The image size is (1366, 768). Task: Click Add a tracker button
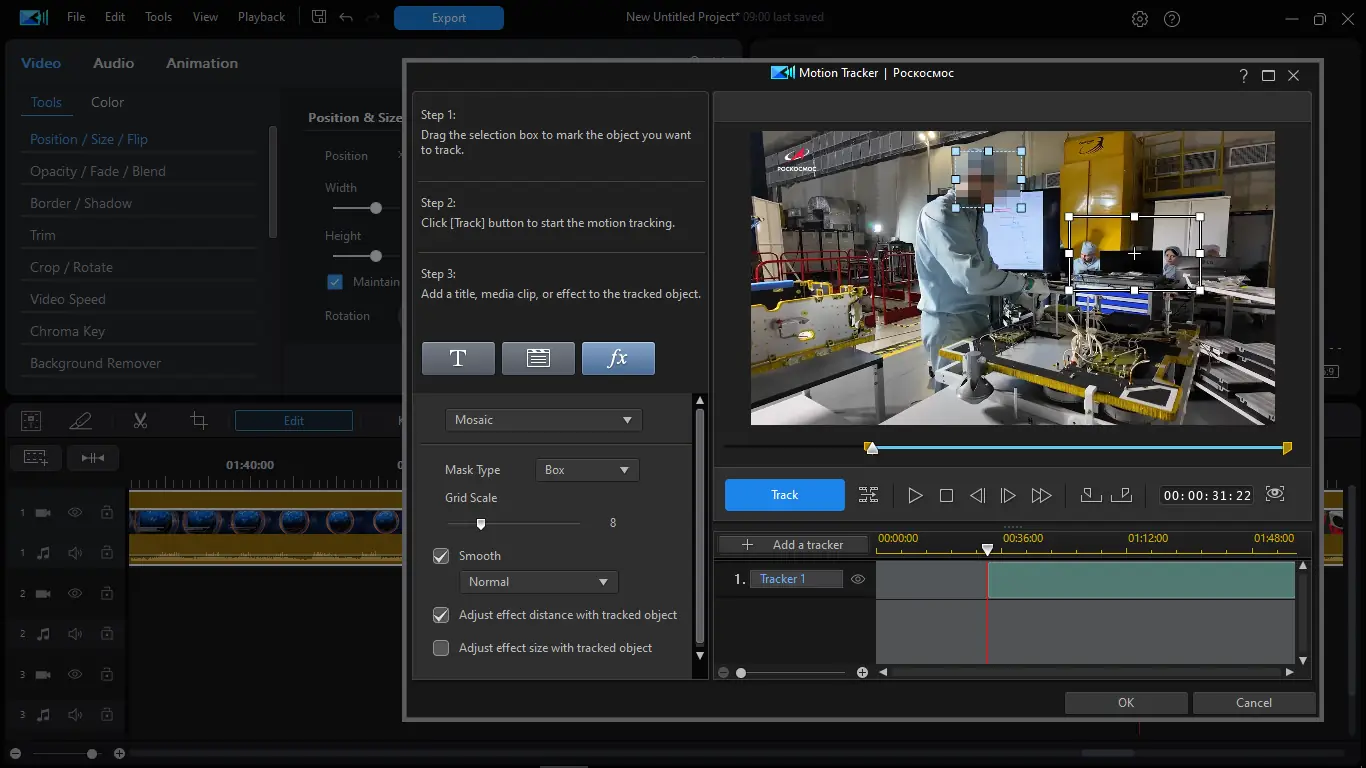[x=794, y=545]
